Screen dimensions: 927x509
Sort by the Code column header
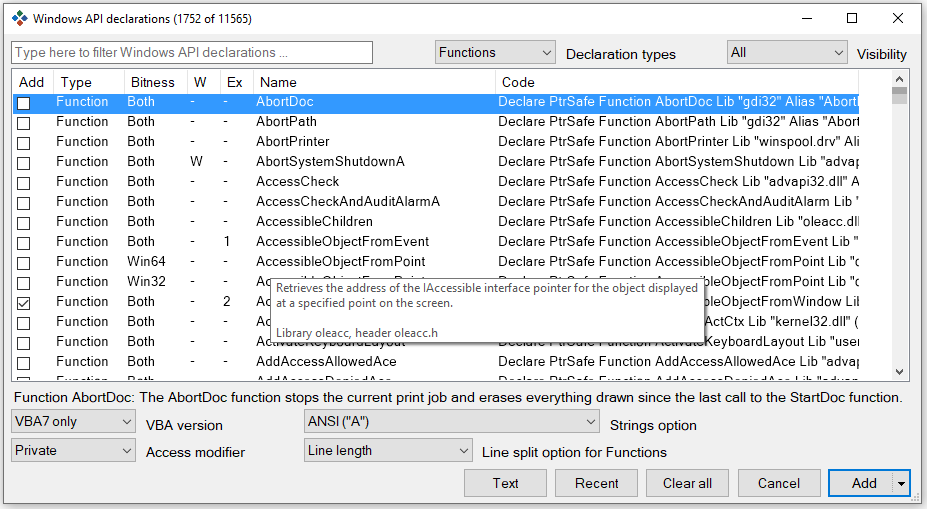coord(677,82)
